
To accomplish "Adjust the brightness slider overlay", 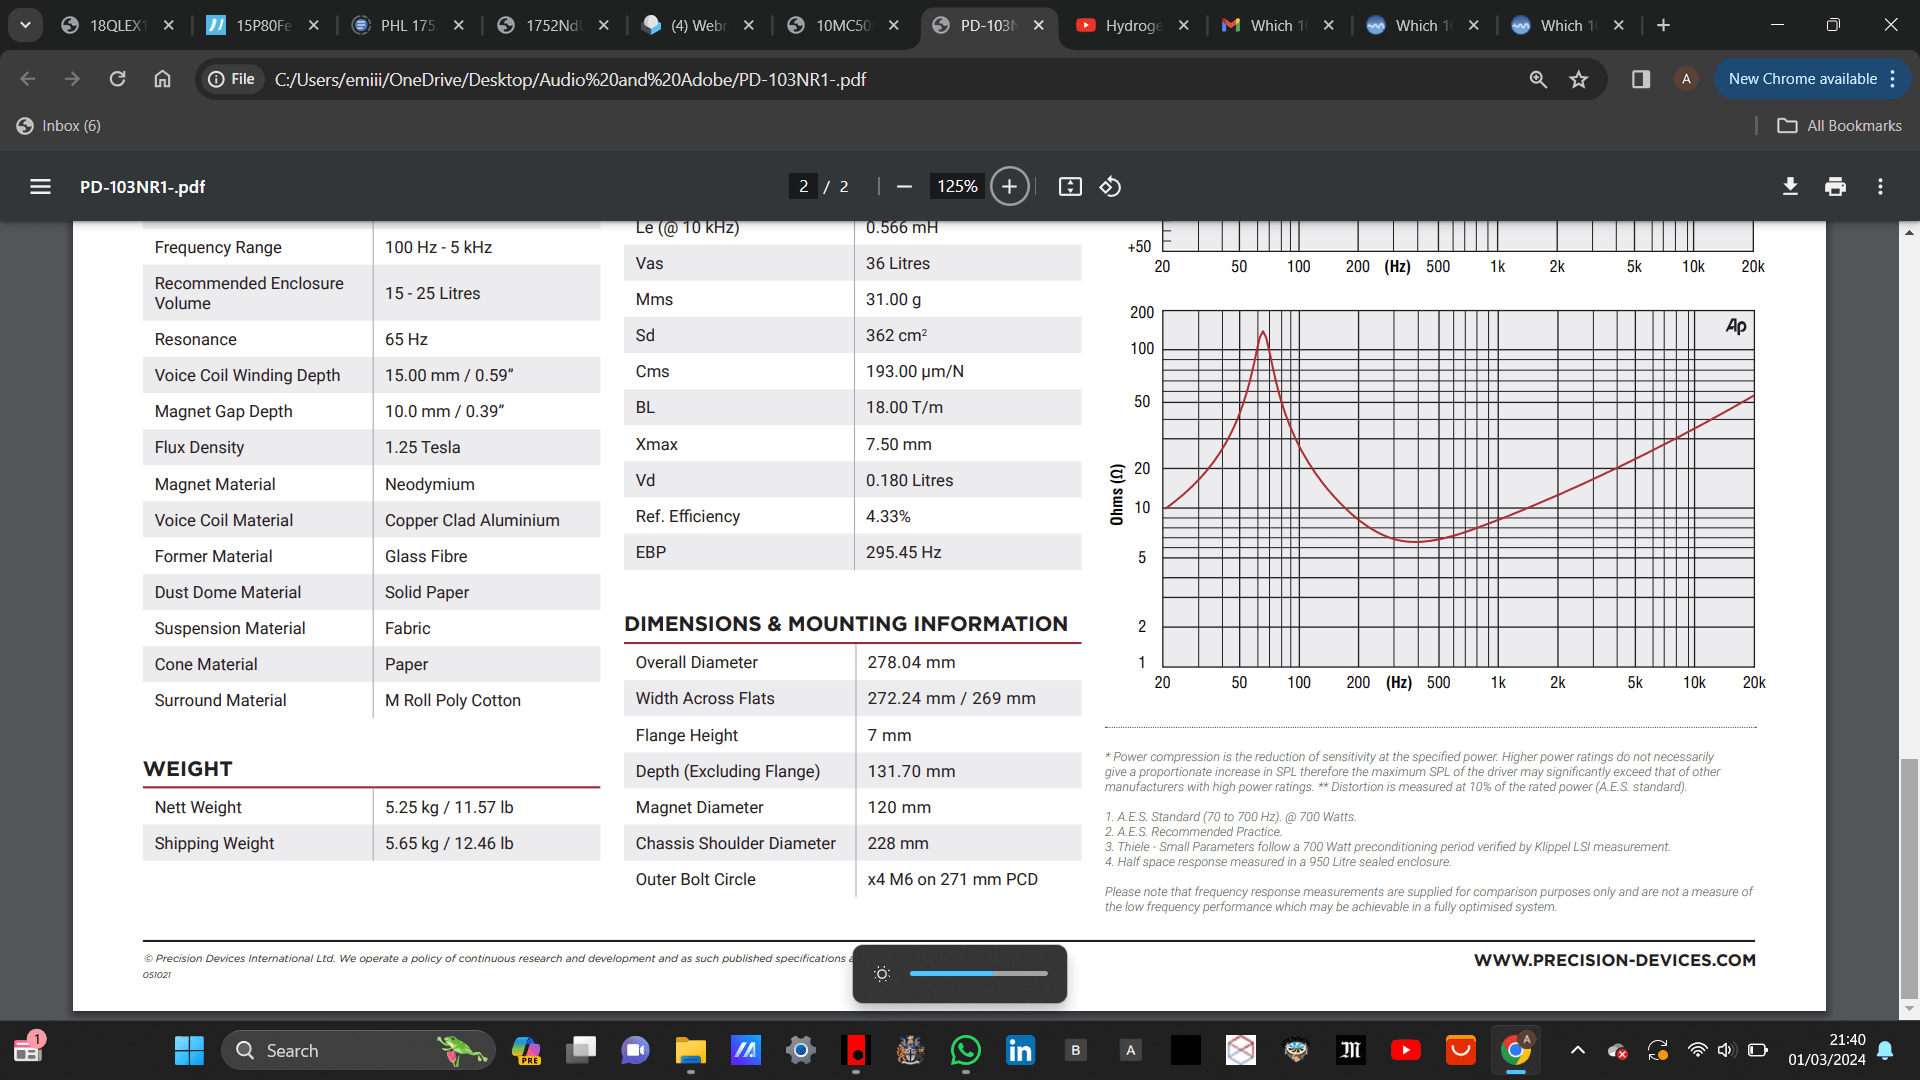I will click(978, 973).
